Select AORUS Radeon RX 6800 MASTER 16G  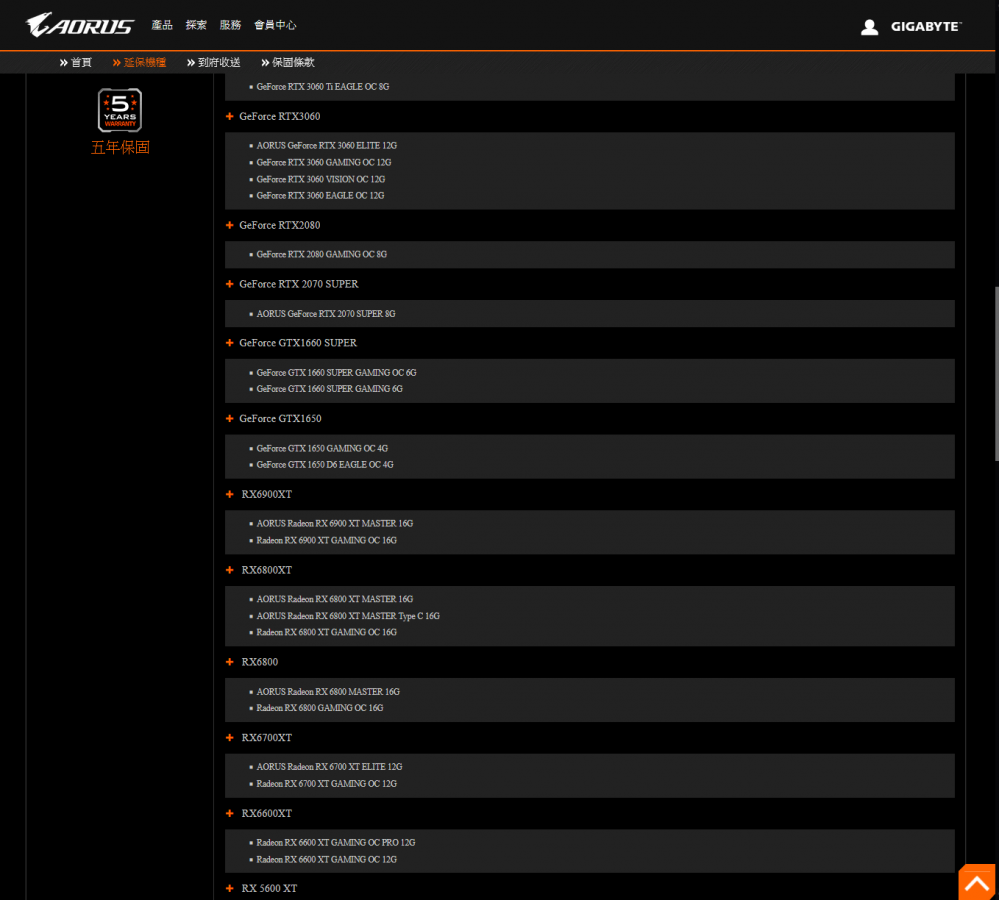click(x=328, y=692)
